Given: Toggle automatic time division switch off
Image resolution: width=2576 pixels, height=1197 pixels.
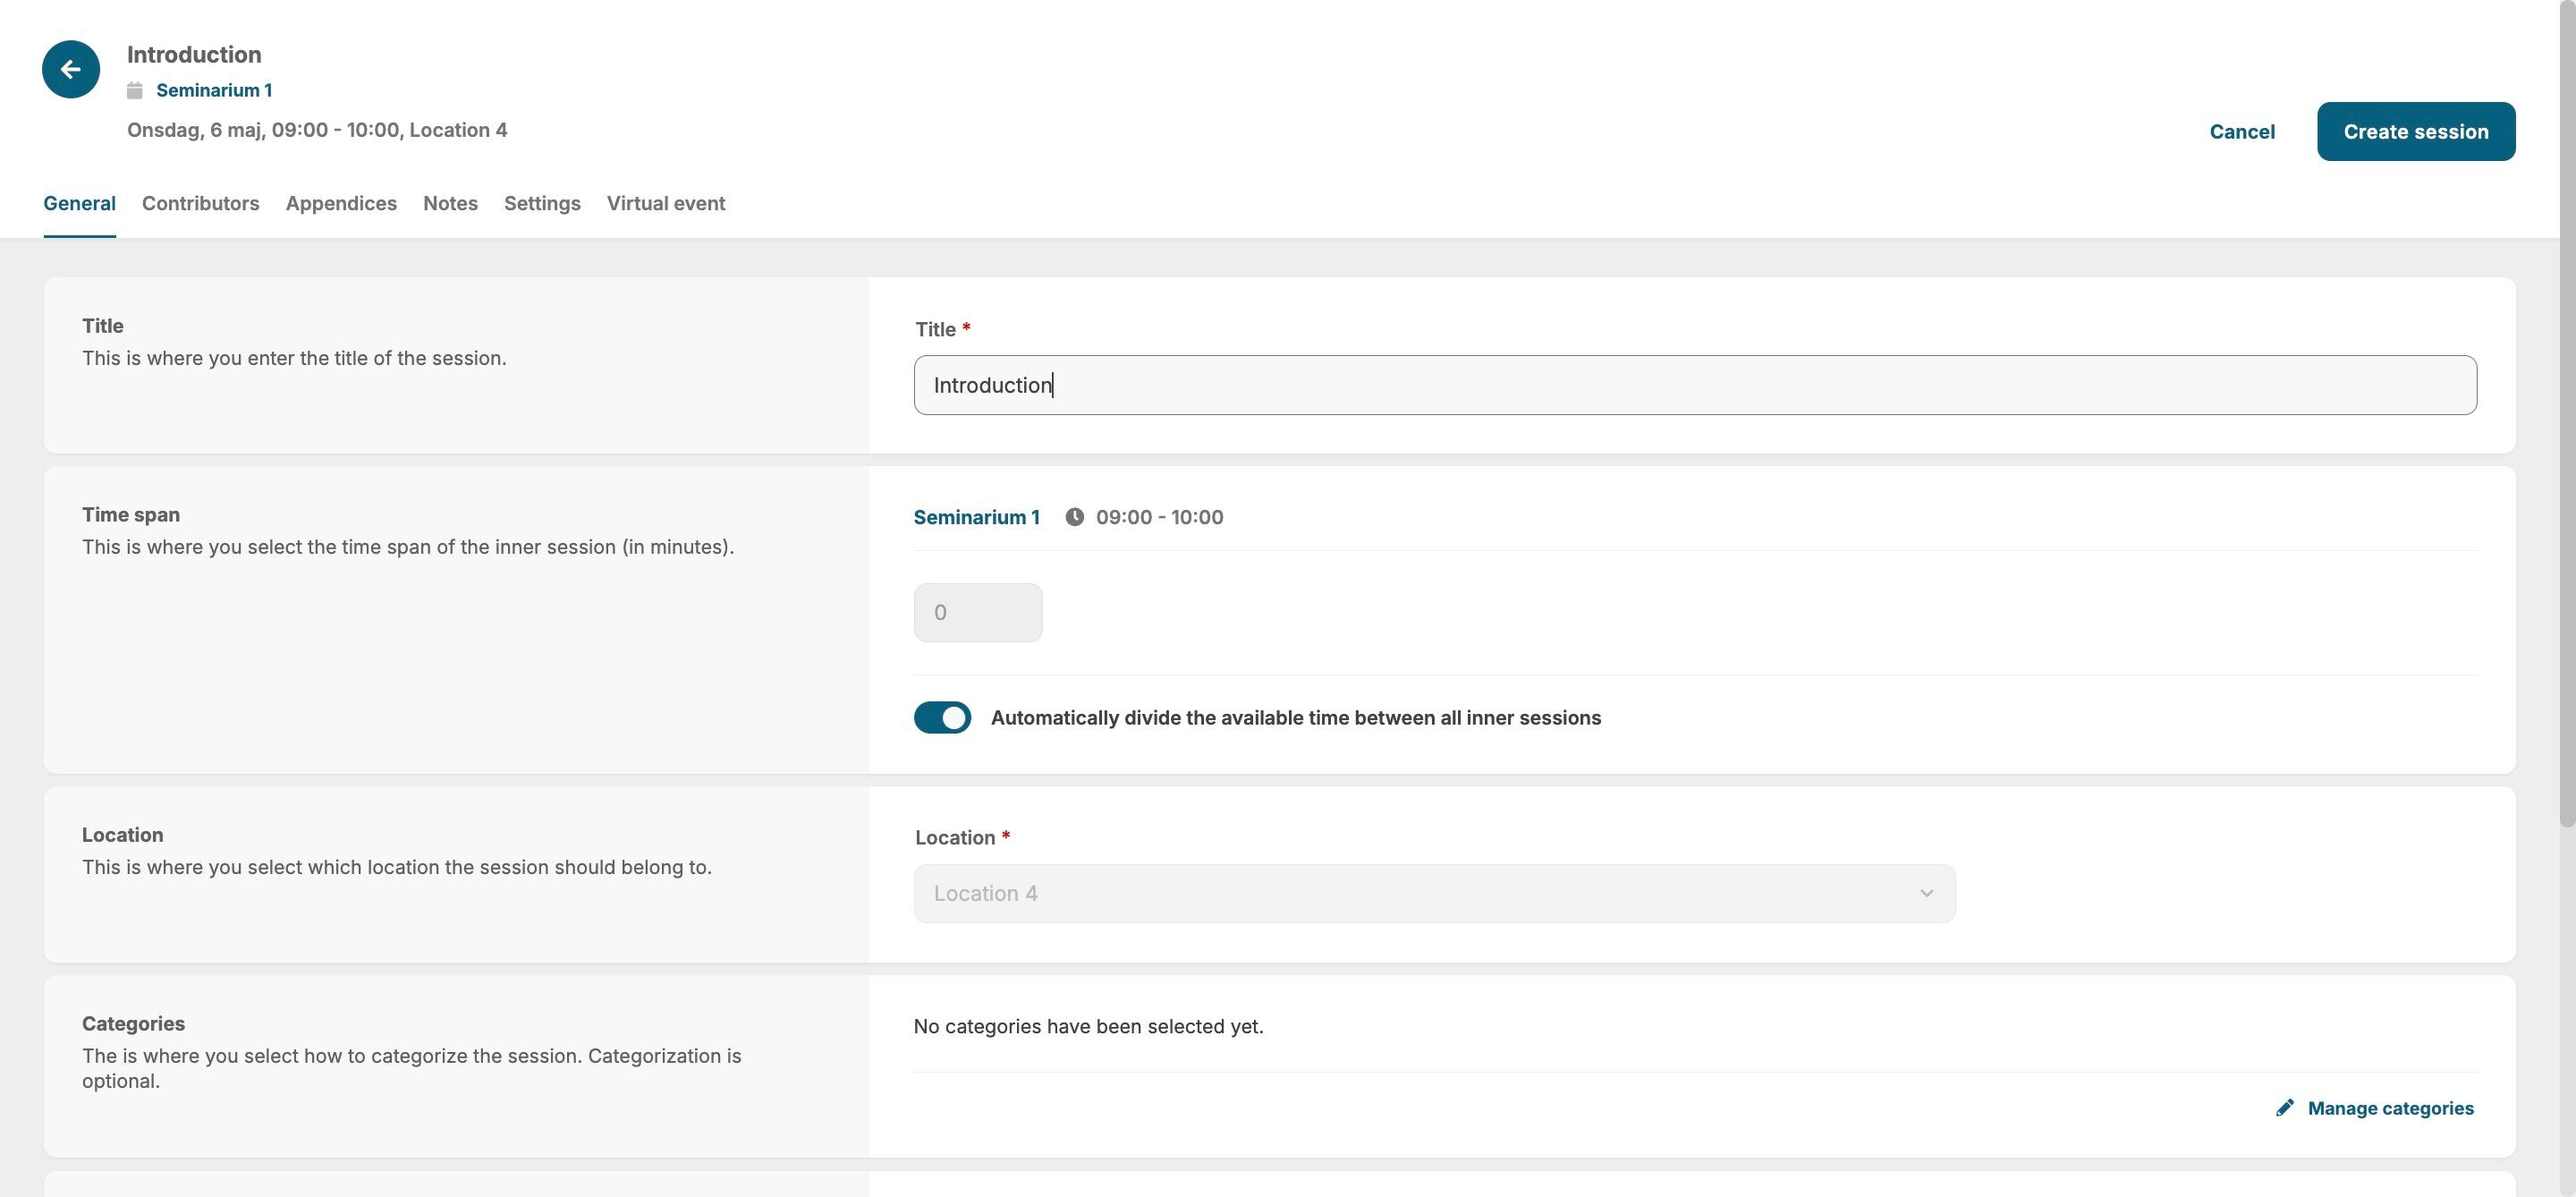Looking at the screenshot, I should pyautogui.click(x=942, y=718).
